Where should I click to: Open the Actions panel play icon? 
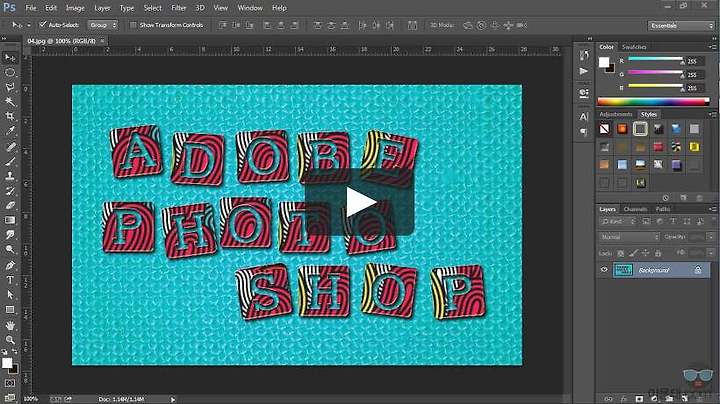(584, 71)
